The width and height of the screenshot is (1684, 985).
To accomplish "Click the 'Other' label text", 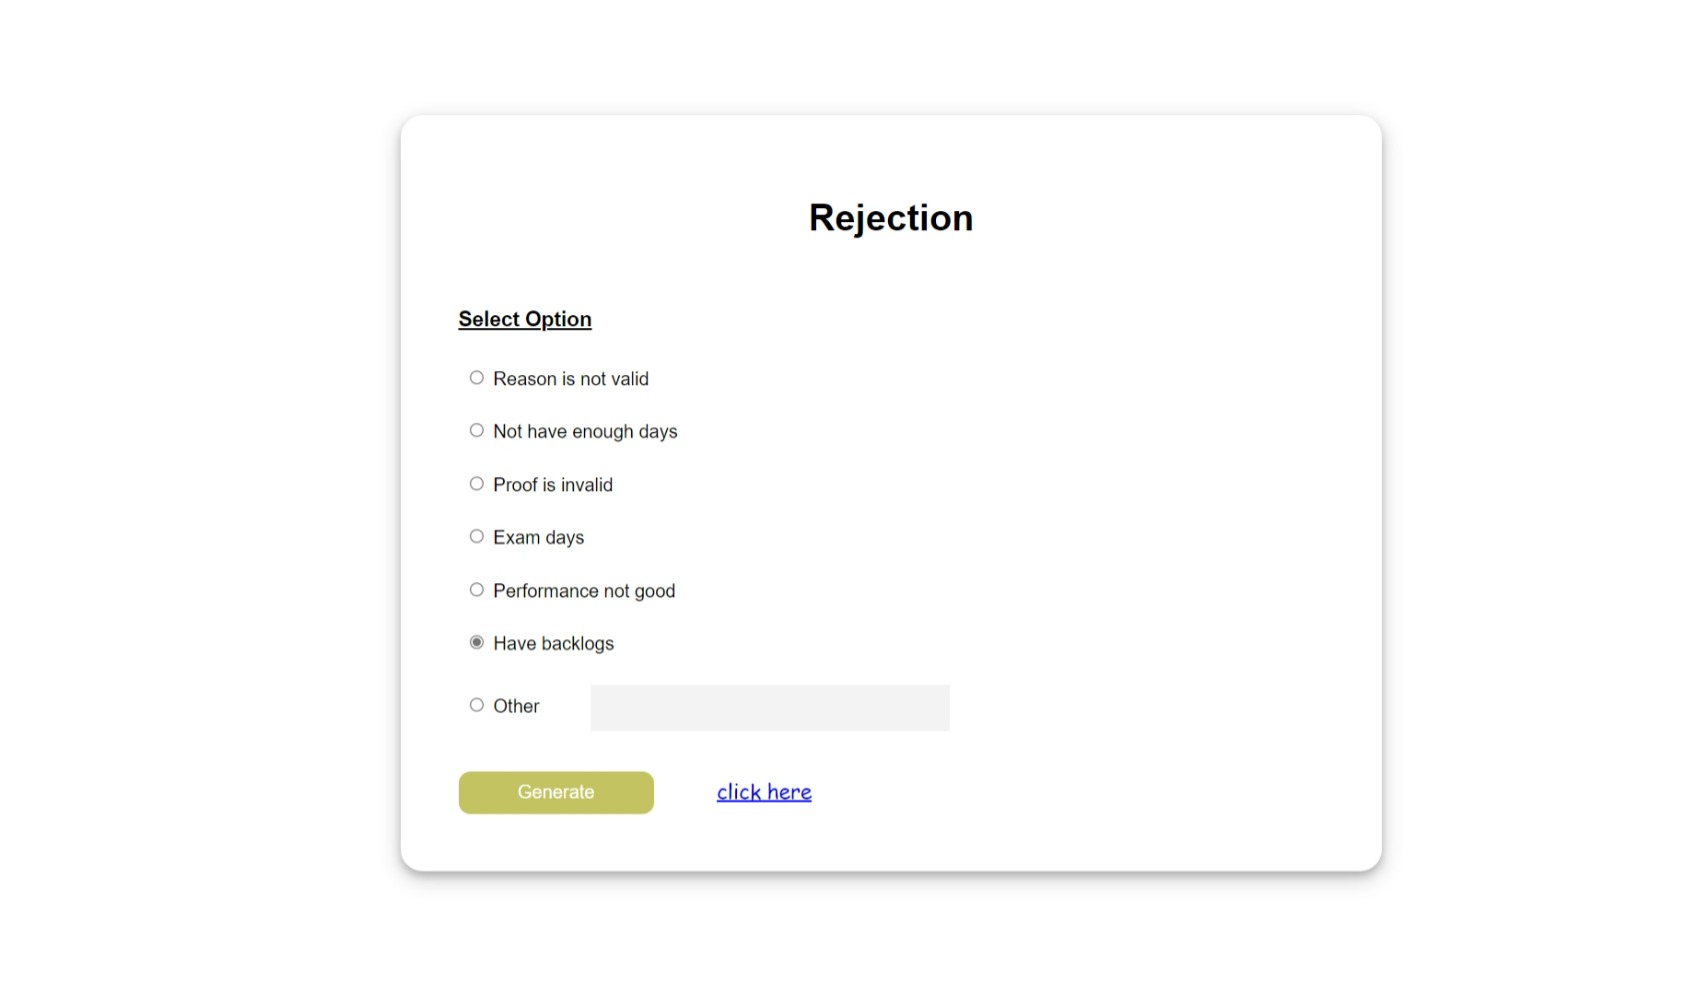I will pyautogui.click(x=516, y=706).
